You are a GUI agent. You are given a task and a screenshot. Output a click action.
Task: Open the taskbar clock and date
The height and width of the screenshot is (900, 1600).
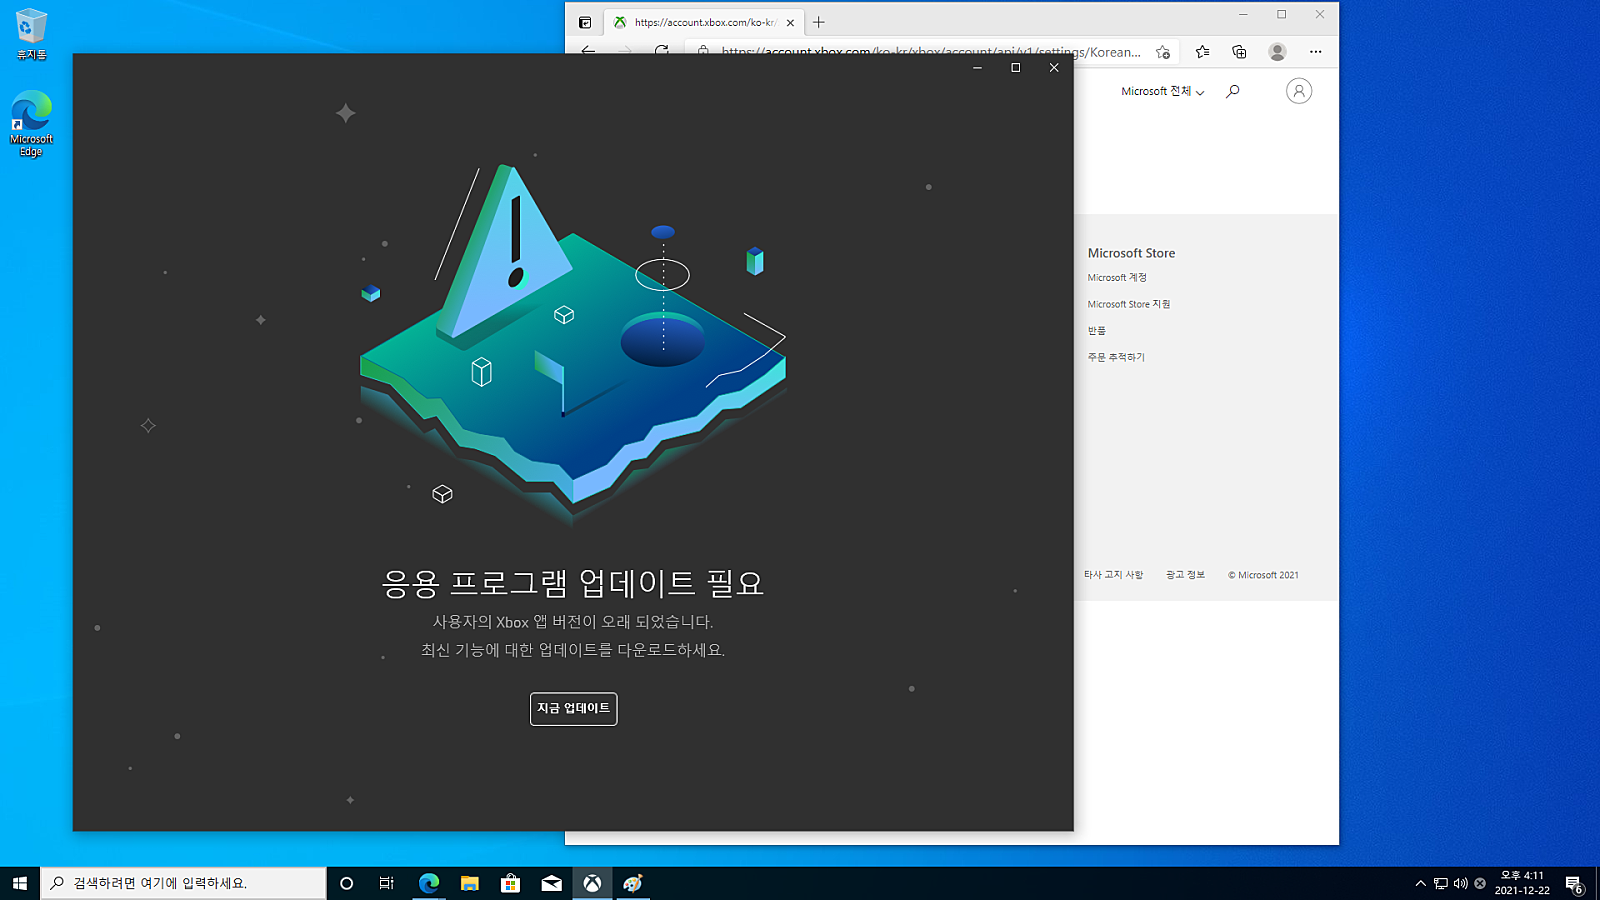point(1522,883)
